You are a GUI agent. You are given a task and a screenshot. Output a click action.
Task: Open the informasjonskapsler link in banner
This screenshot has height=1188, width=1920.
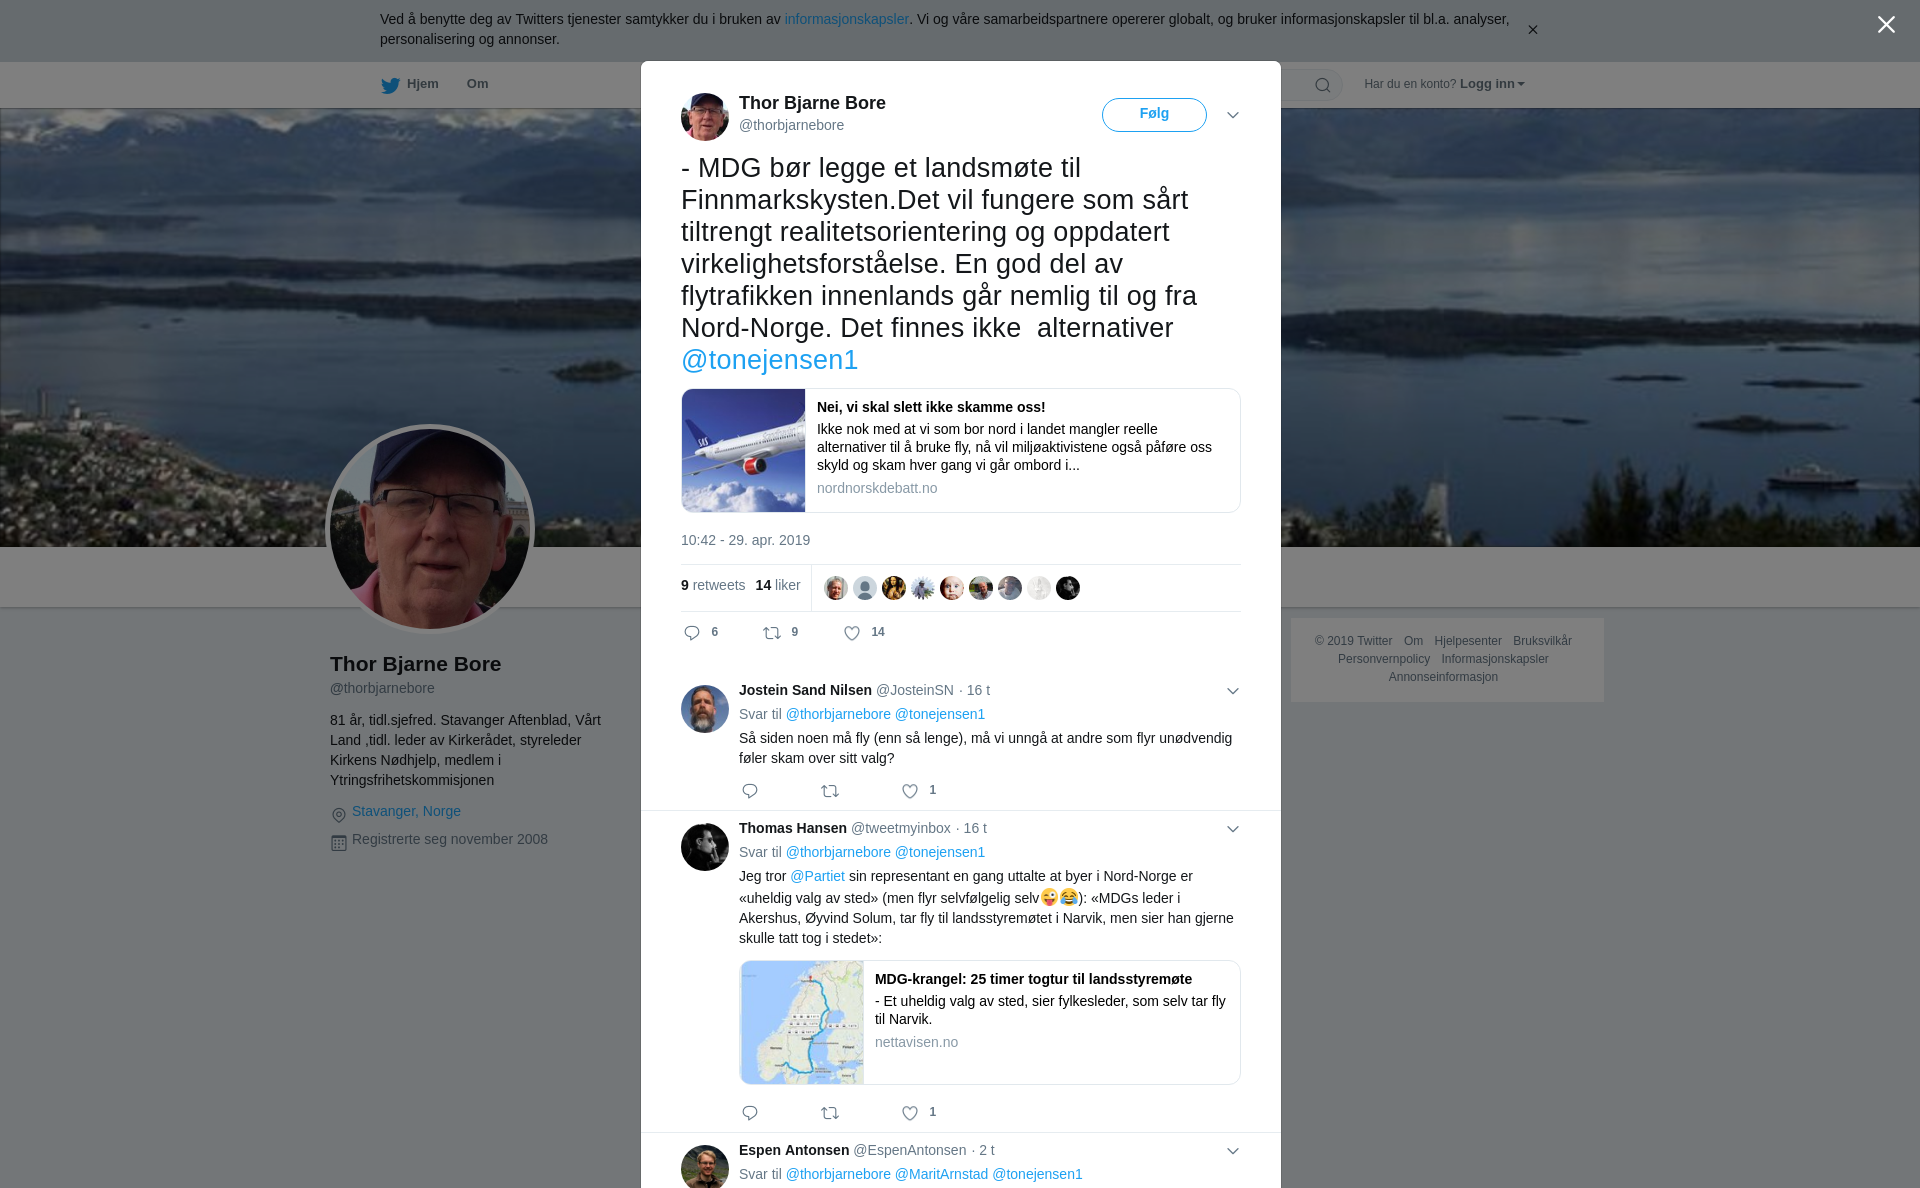coord(846,19)
